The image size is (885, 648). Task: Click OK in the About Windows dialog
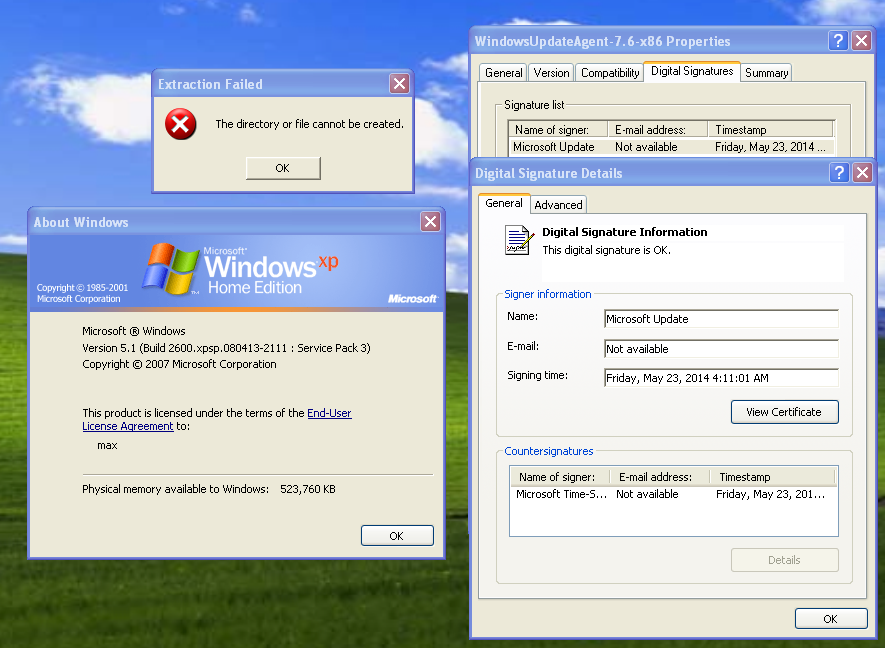tap(397, 536)
